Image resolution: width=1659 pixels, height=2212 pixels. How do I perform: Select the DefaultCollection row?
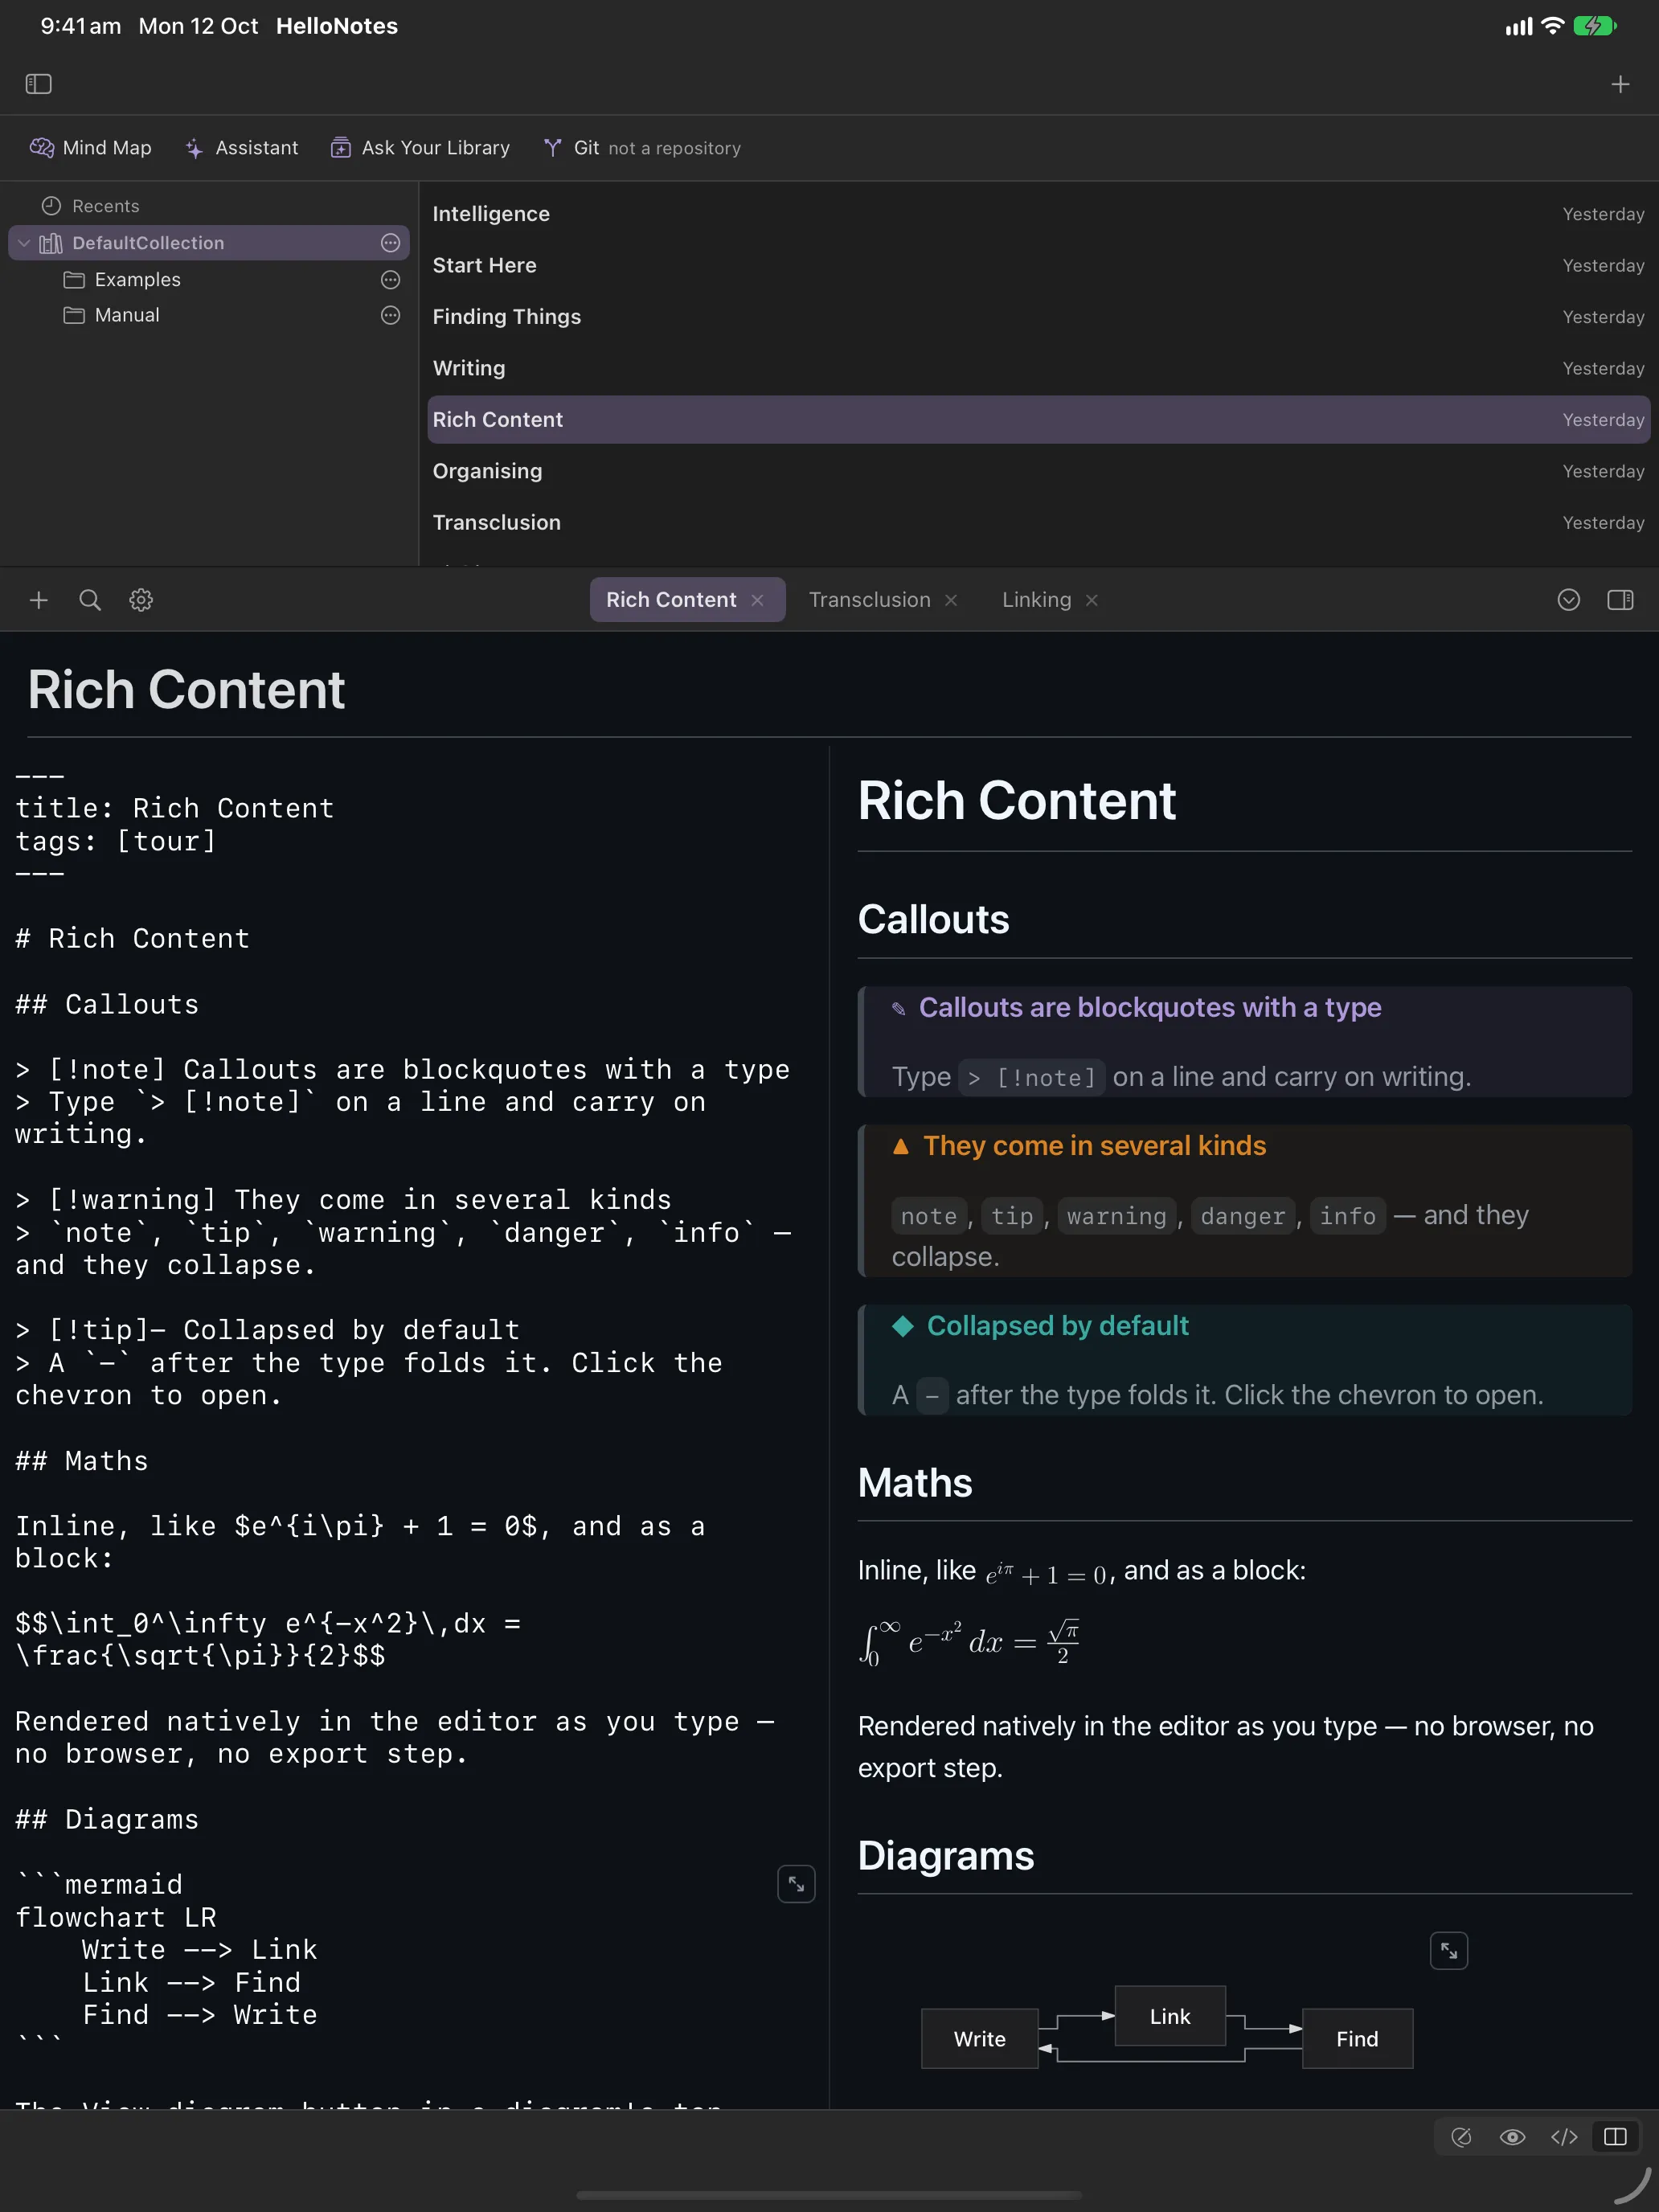click(x=209, y=243)
